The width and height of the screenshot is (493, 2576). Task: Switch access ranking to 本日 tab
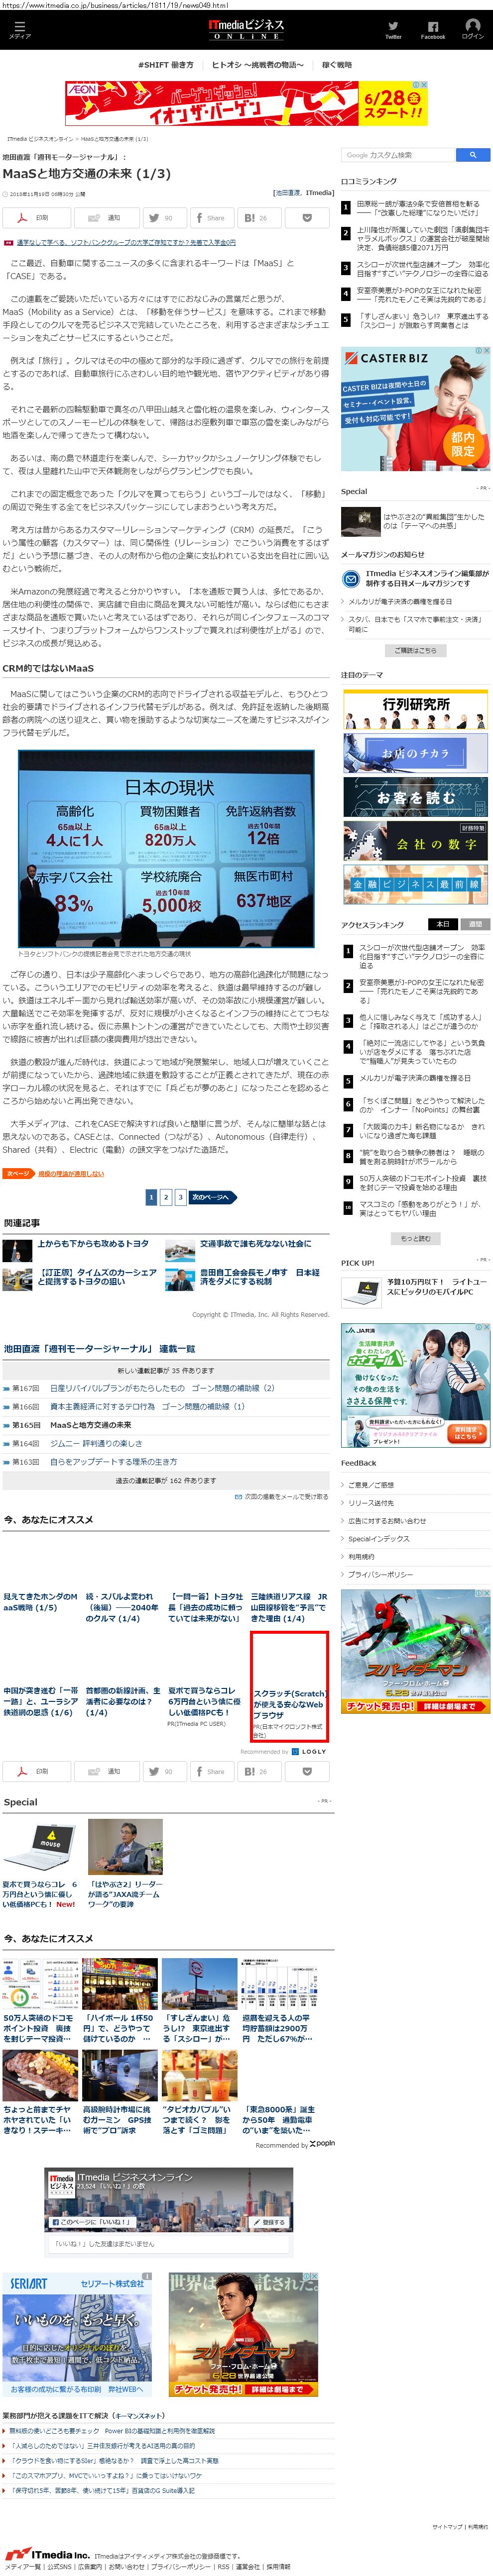(x=442, y=924)
